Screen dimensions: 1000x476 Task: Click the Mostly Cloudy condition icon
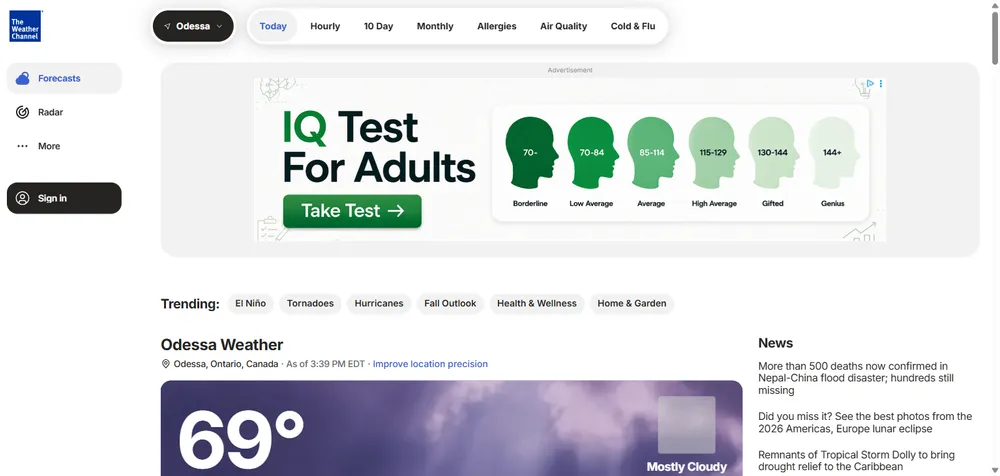click(x=687, y=425)
